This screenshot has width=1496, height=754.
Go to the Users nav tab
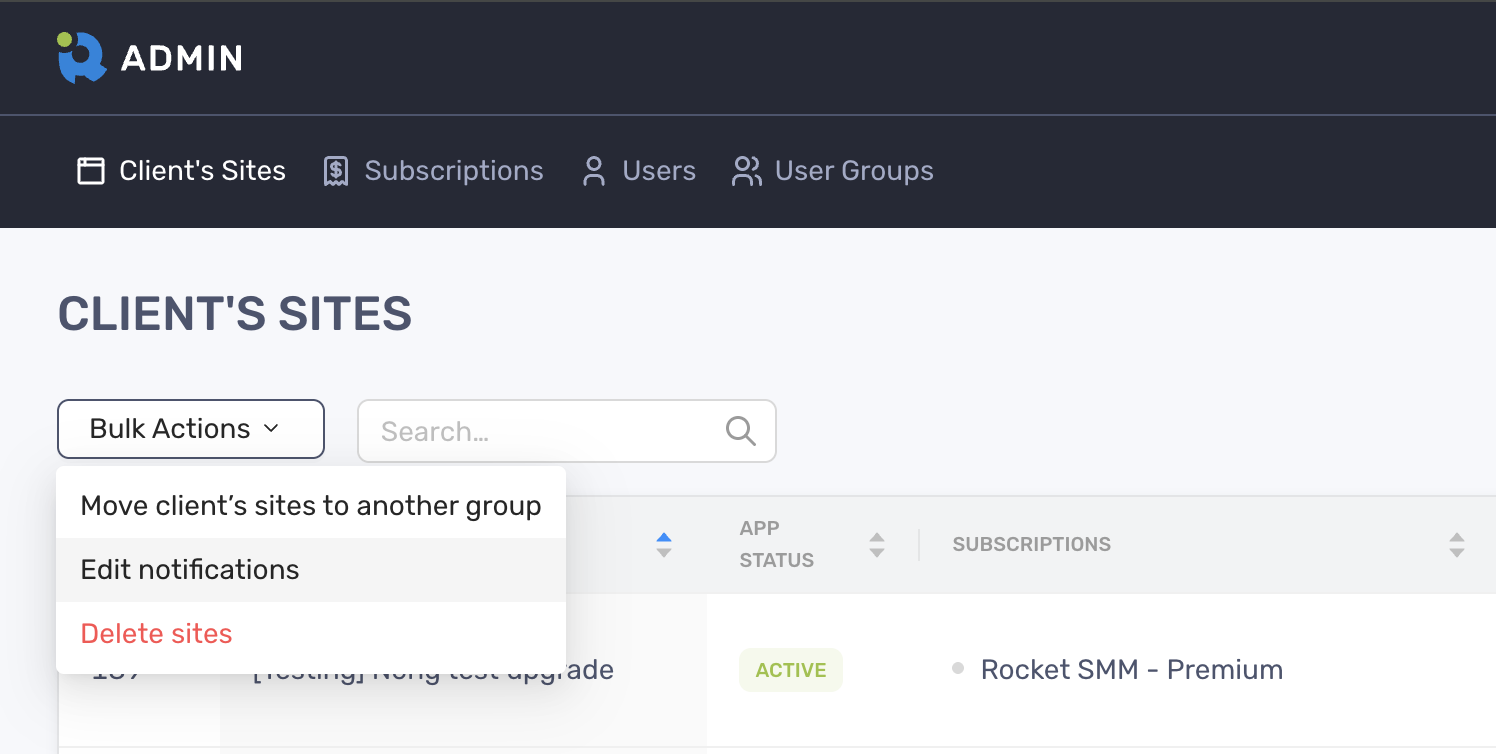(658, 171)
